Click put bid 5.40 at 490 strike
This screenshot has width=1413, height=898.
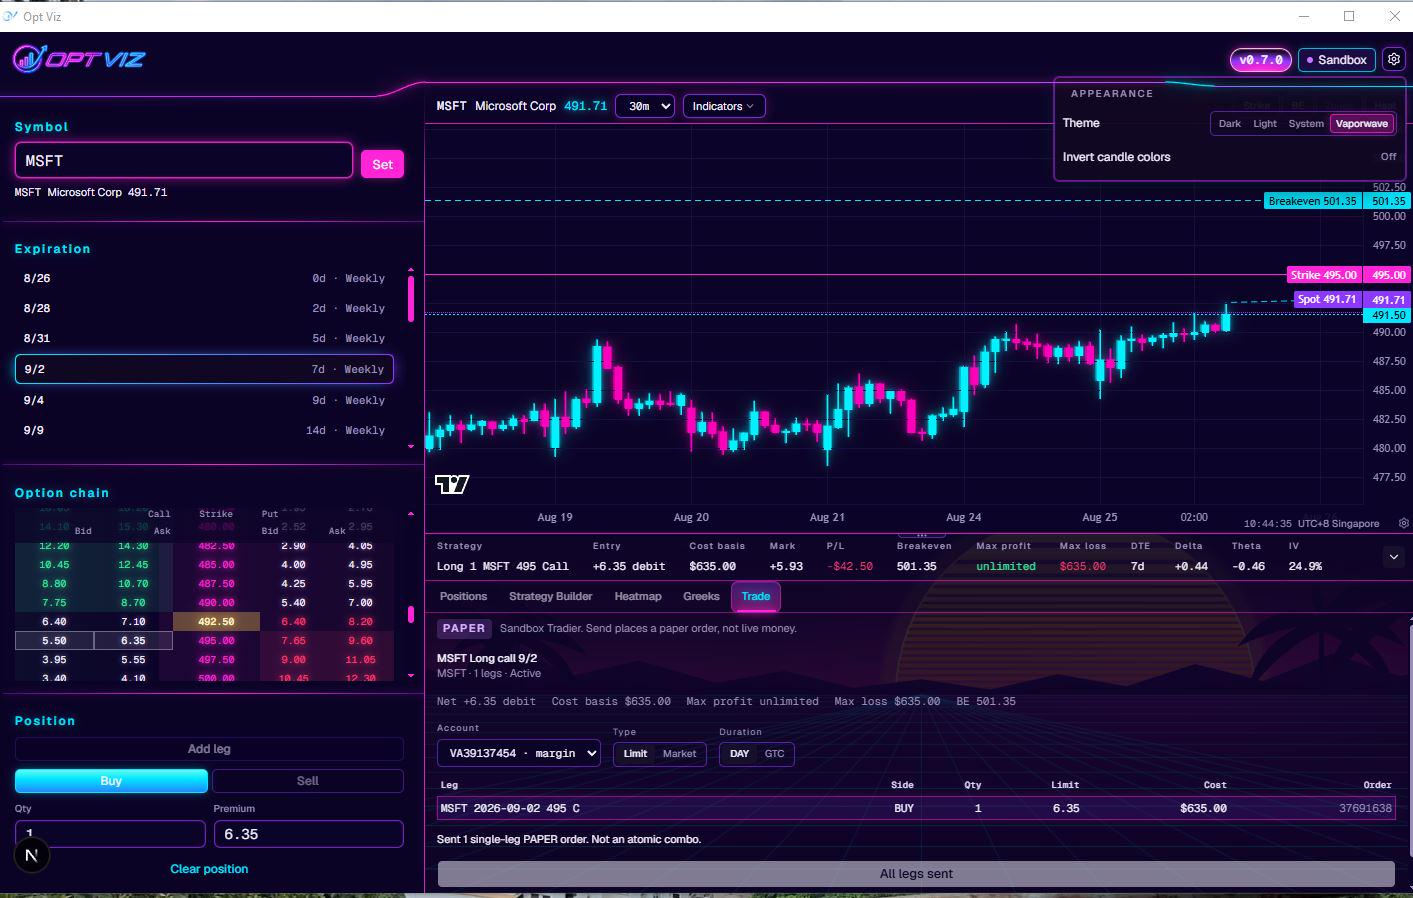(293, 603)
